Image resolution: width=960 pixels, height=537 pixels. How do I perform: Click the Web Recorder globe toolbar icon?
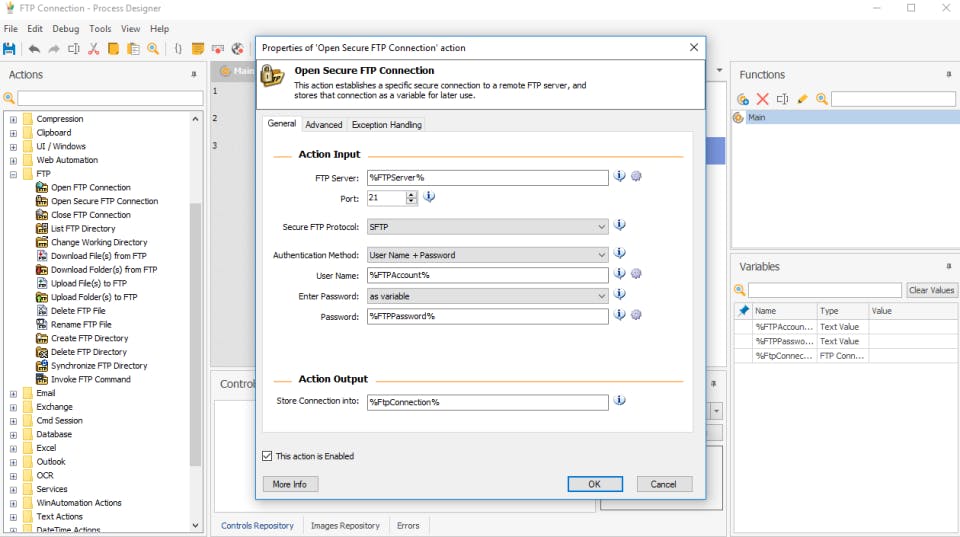click(238, 49)
